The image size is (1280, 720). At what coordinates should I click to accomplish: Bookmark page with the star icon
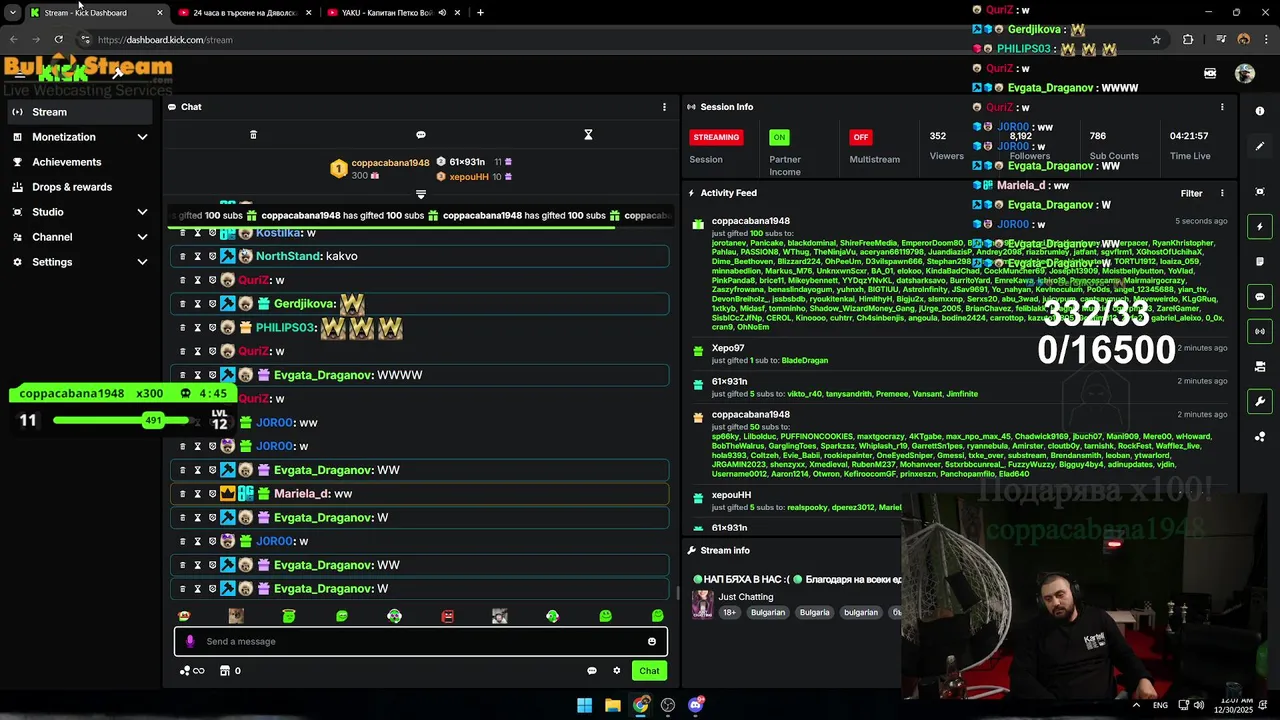(x=1156, y=40)
